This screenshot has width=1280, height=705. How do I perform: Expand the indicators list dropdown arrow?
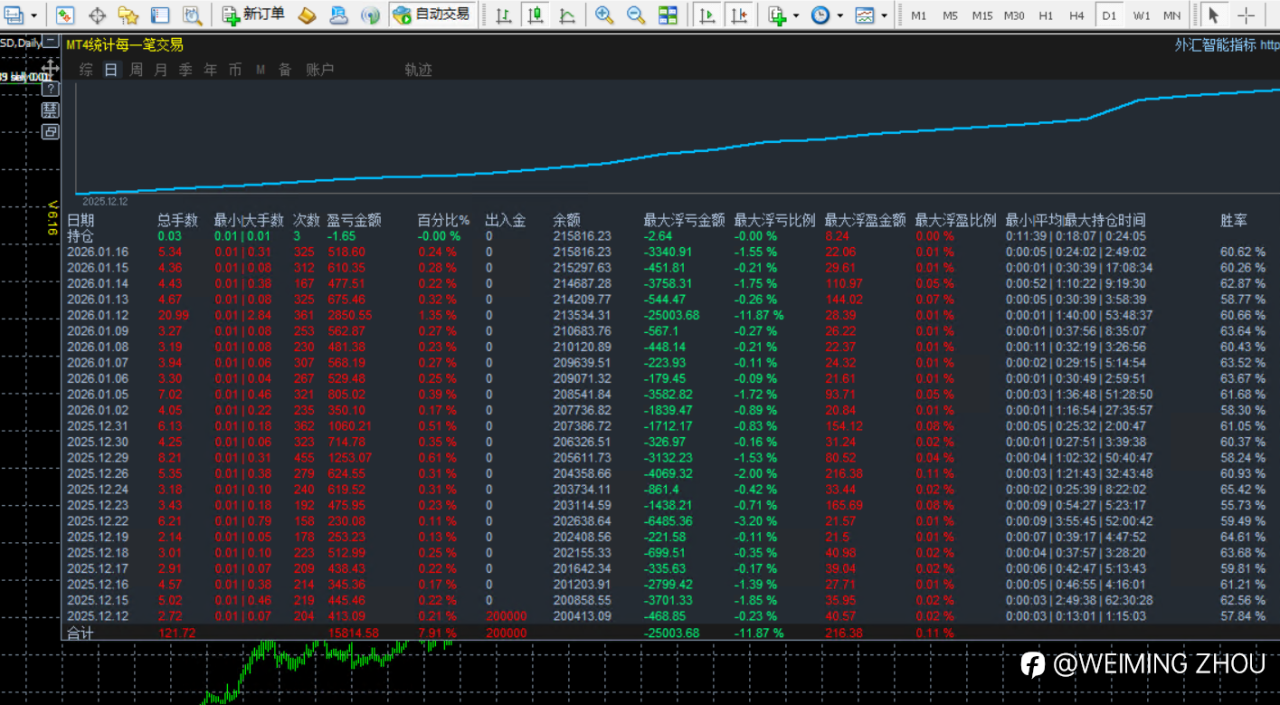[796, 16]
